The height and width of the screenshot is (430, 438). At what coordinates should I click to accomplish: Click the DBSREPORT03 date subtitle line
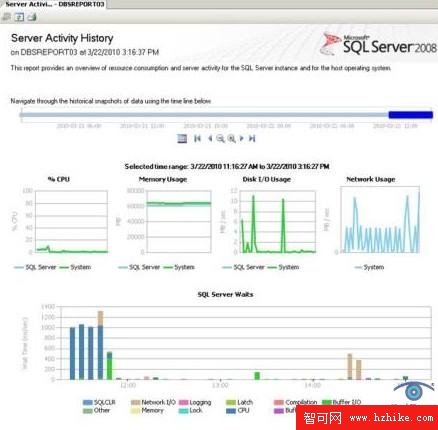pos(85,52)
